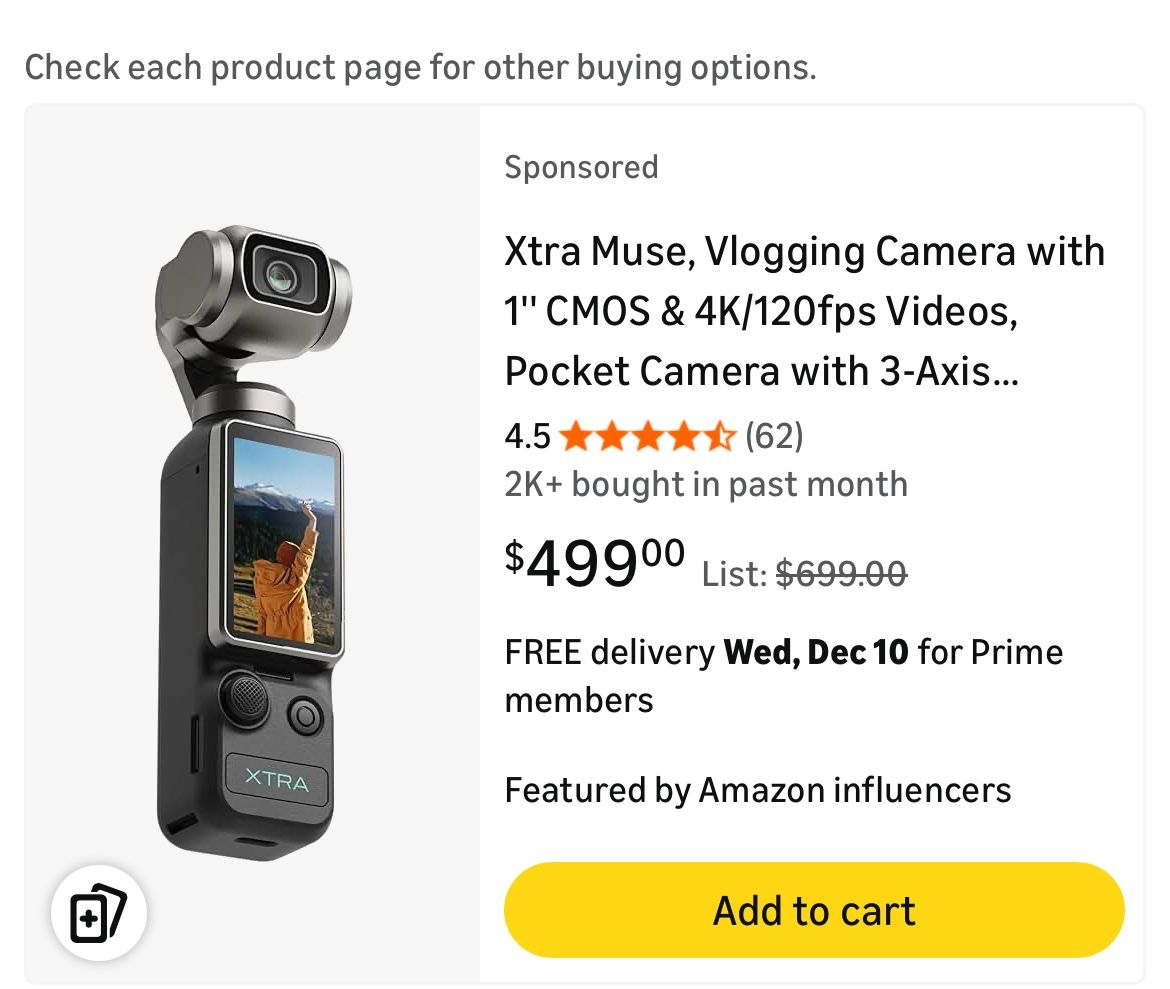Click the Wed, Dec 10 delivery date
The image size is (1170, 989).
[816, 652]
